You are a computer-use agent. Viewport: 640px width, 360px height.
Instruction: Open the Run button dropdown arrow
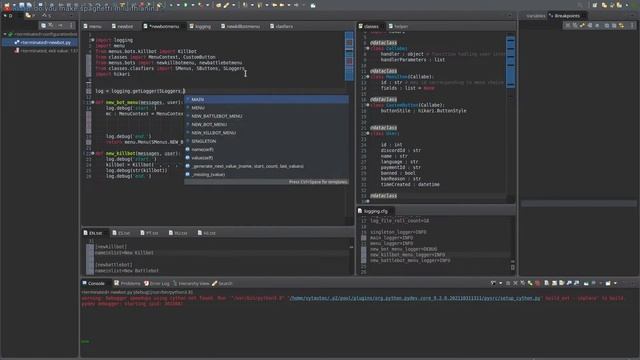(x=192, y=5)
